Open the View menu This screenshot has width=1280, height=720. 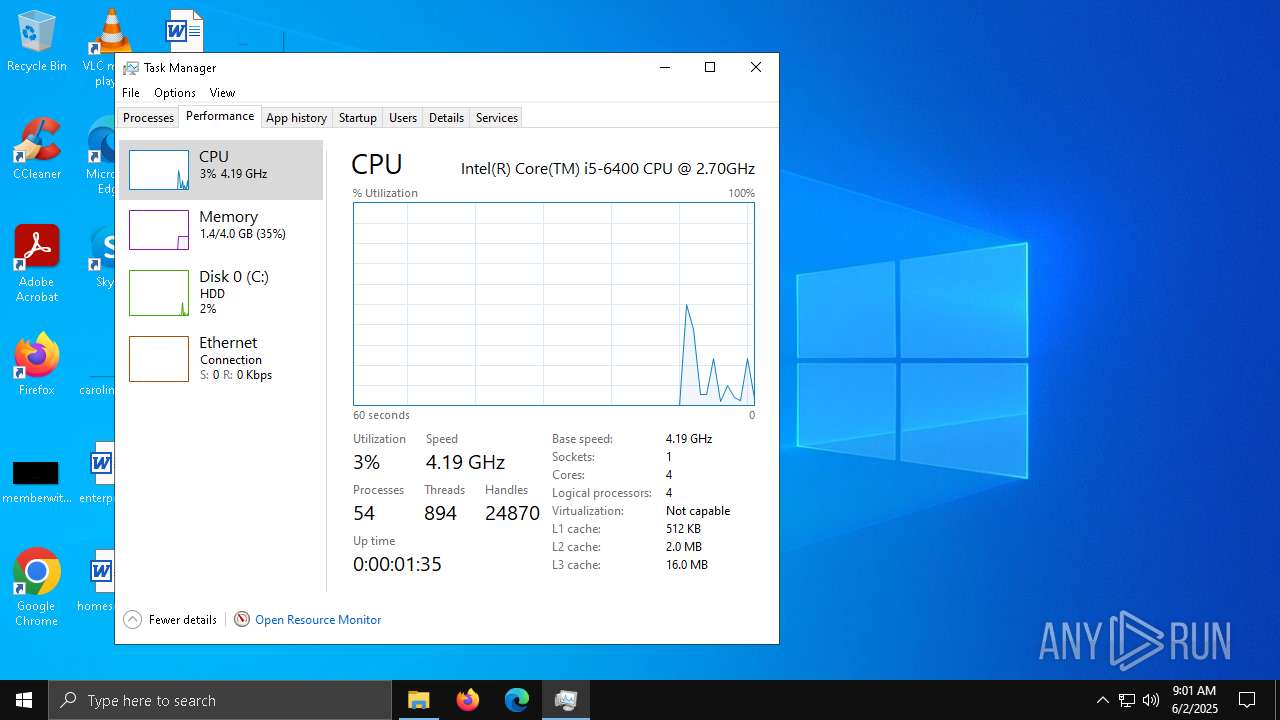point(222,93)
